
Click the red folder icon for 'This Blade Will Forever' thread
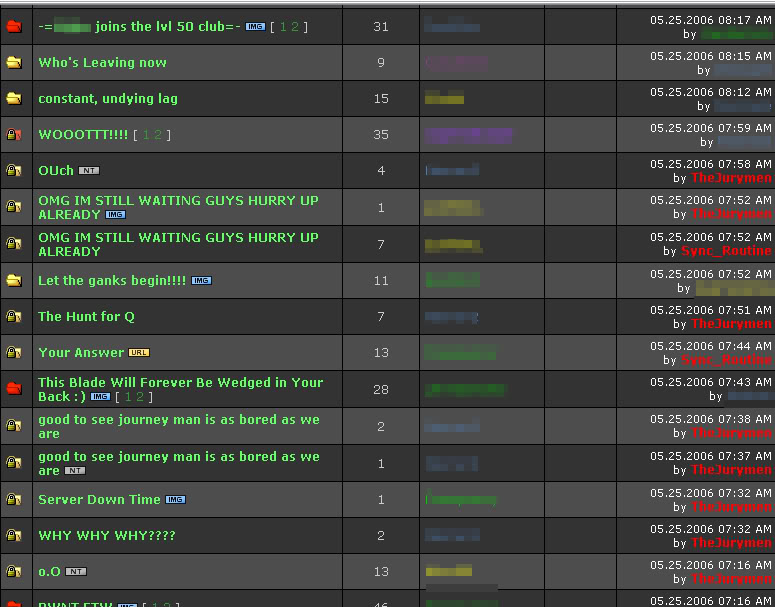pos(14,389)
